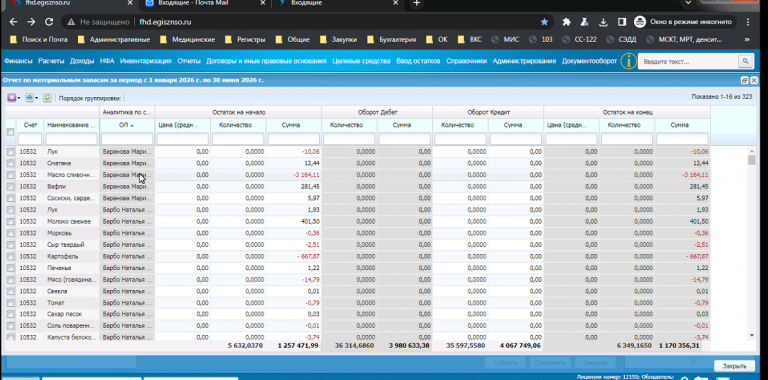
Task: Open the 'МИС' bookmark
Action: [505, 40]
